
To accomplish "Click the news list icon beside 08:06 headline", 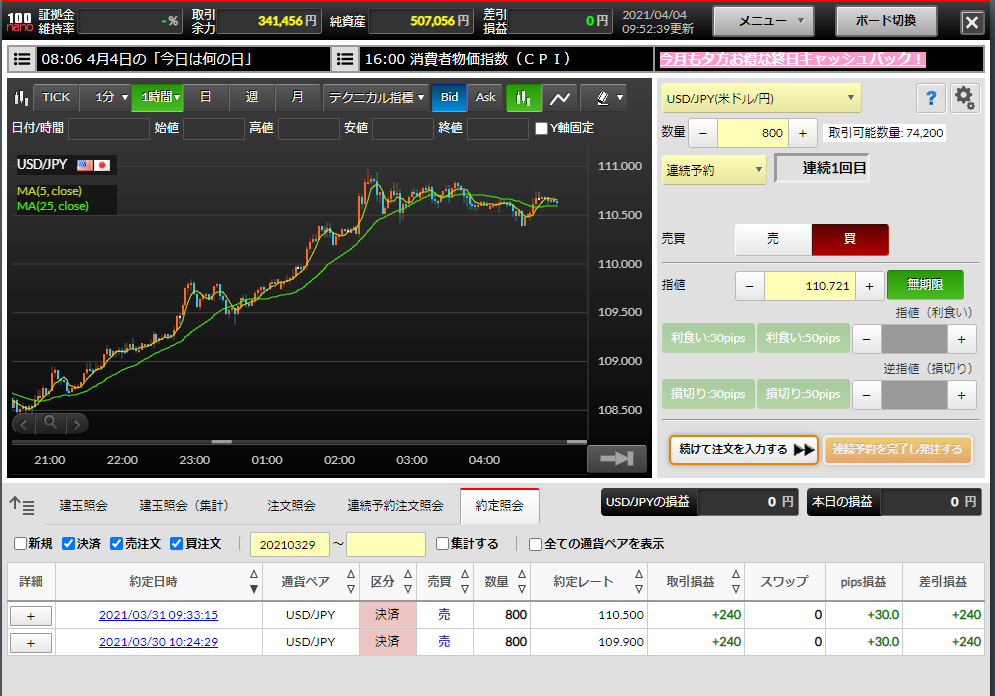I will (22, 59).
